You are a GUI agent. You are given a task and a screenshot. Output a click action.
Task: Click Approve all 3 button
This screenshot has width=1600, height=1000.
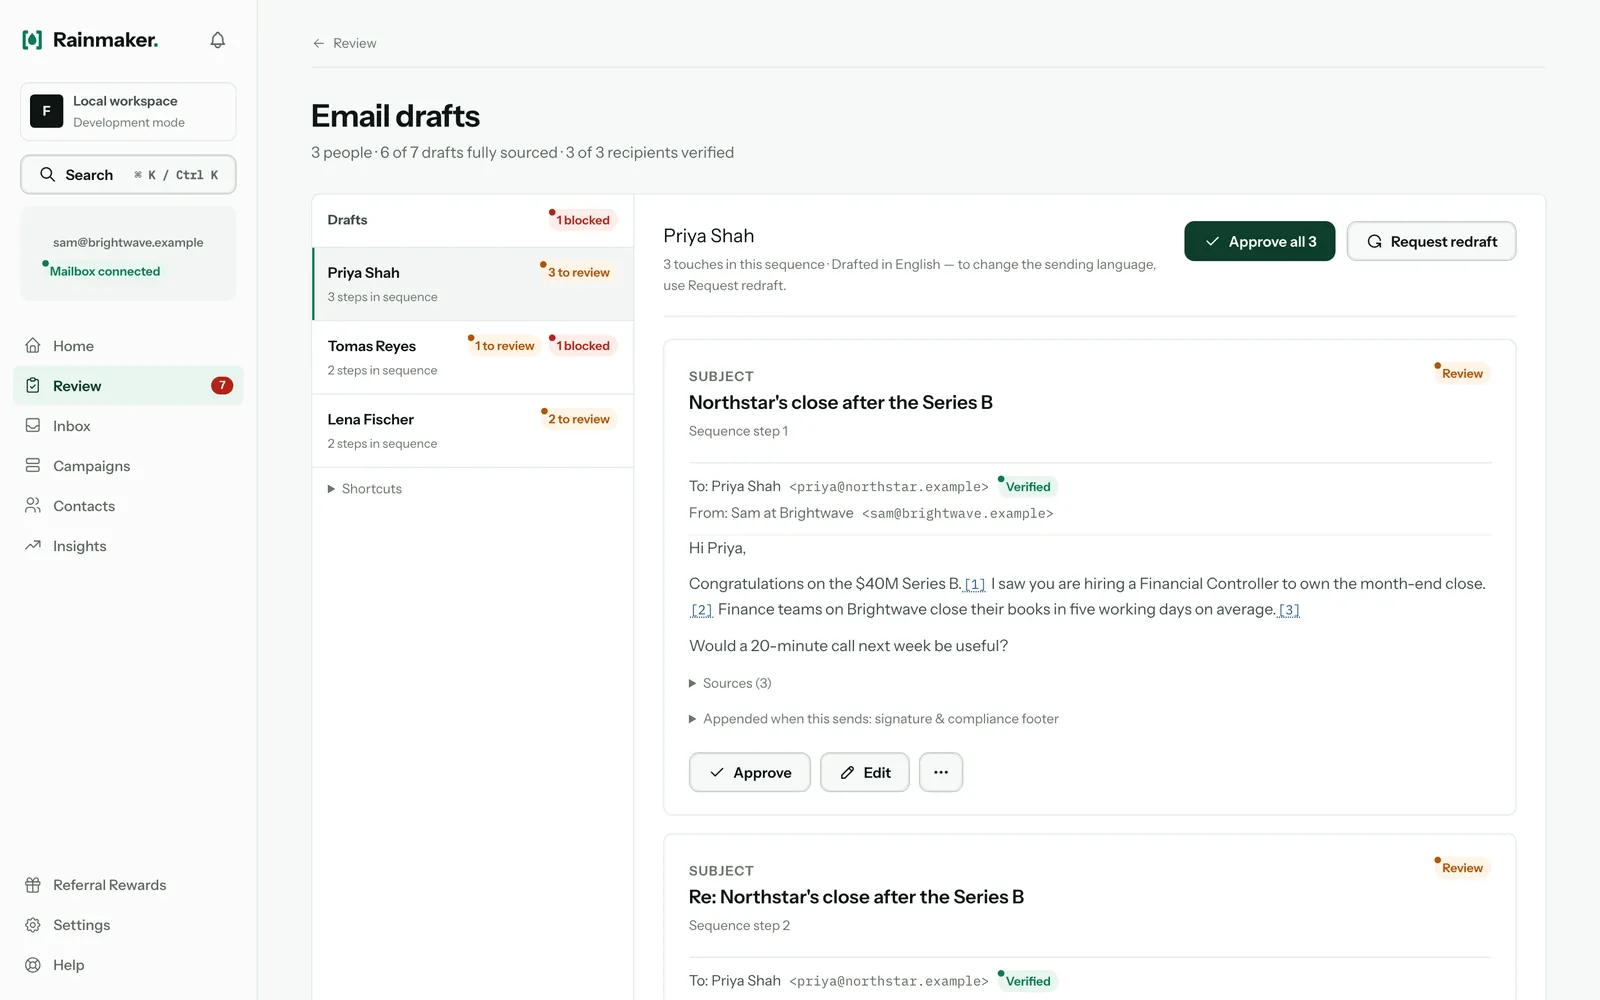[x=1259, y=241]
